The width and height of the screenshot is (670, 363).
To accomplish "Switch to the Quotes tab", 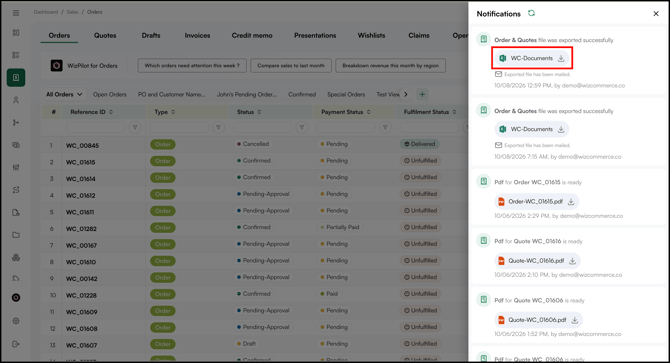I will (x=105, y=35).
